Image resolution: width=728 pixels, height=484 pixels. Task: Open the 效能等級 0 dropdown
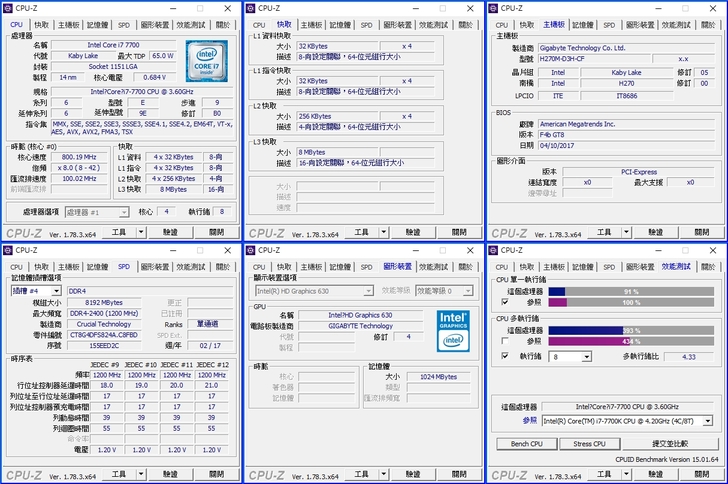pyautogui.click(x=468, y=291)
